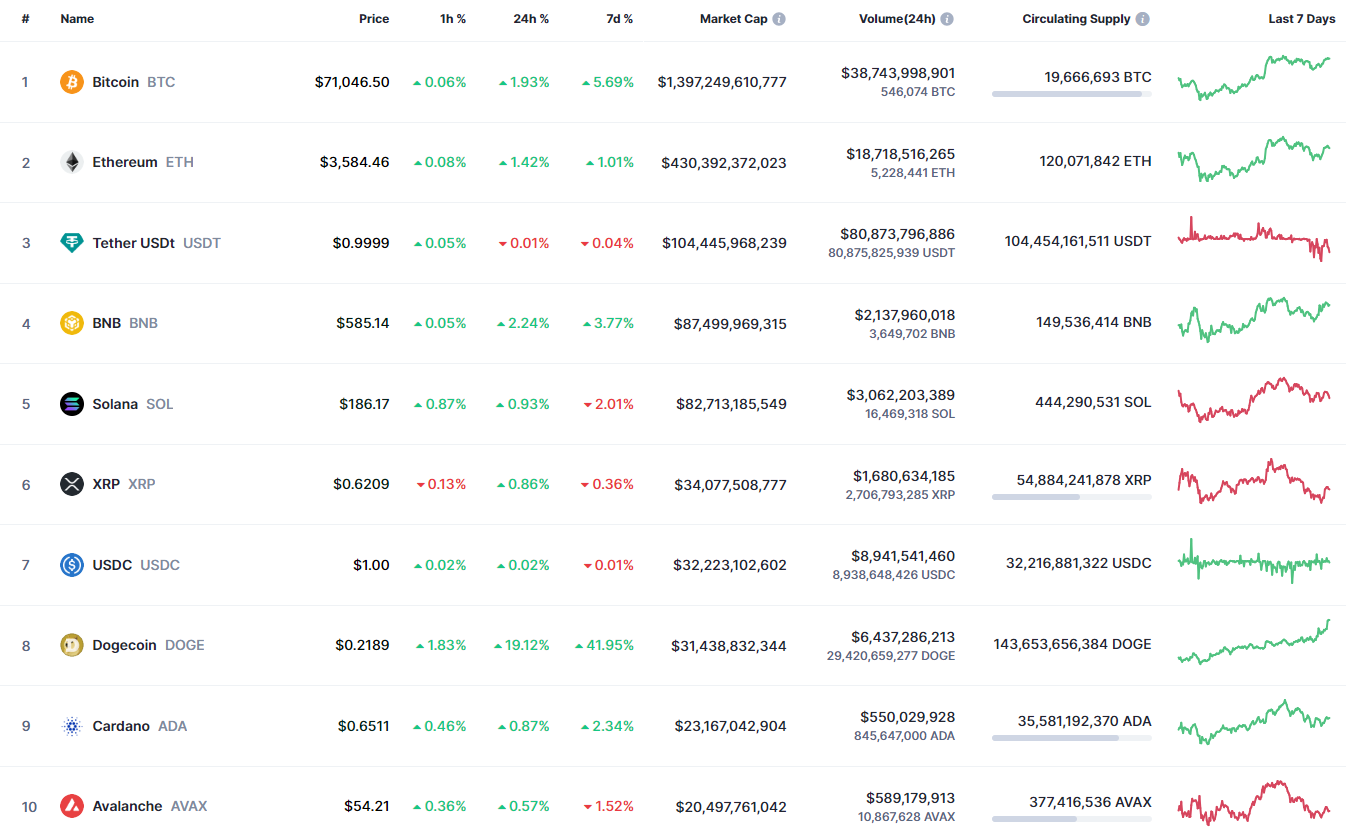This screenshot has width=1352, height=840.
Task: Click the Avalanche logo icon
Action: [x=71, y=806]
